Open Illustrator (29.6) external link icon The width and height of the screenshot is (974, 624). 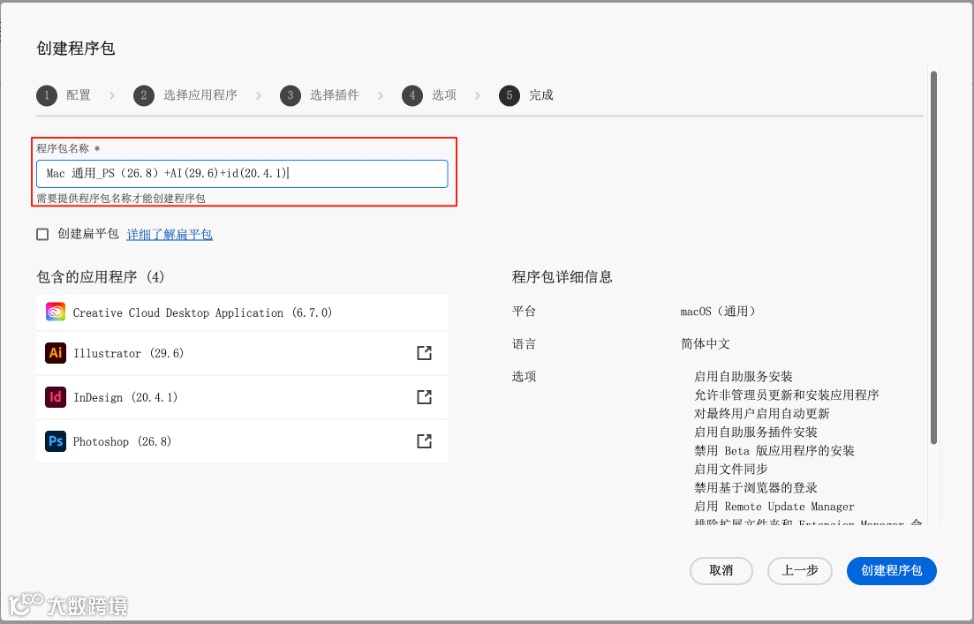(424, 353)
